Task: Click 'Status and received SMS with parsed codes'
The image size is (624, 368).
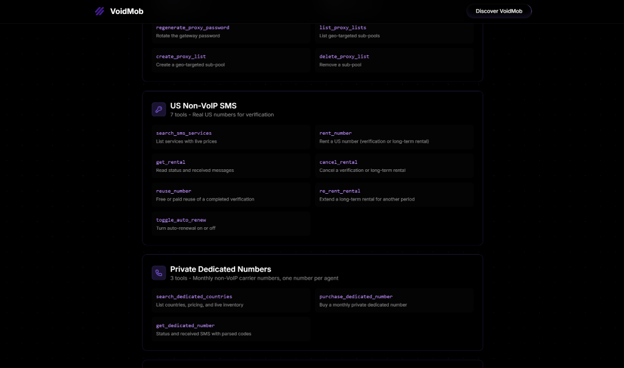Action: [203, 334]
